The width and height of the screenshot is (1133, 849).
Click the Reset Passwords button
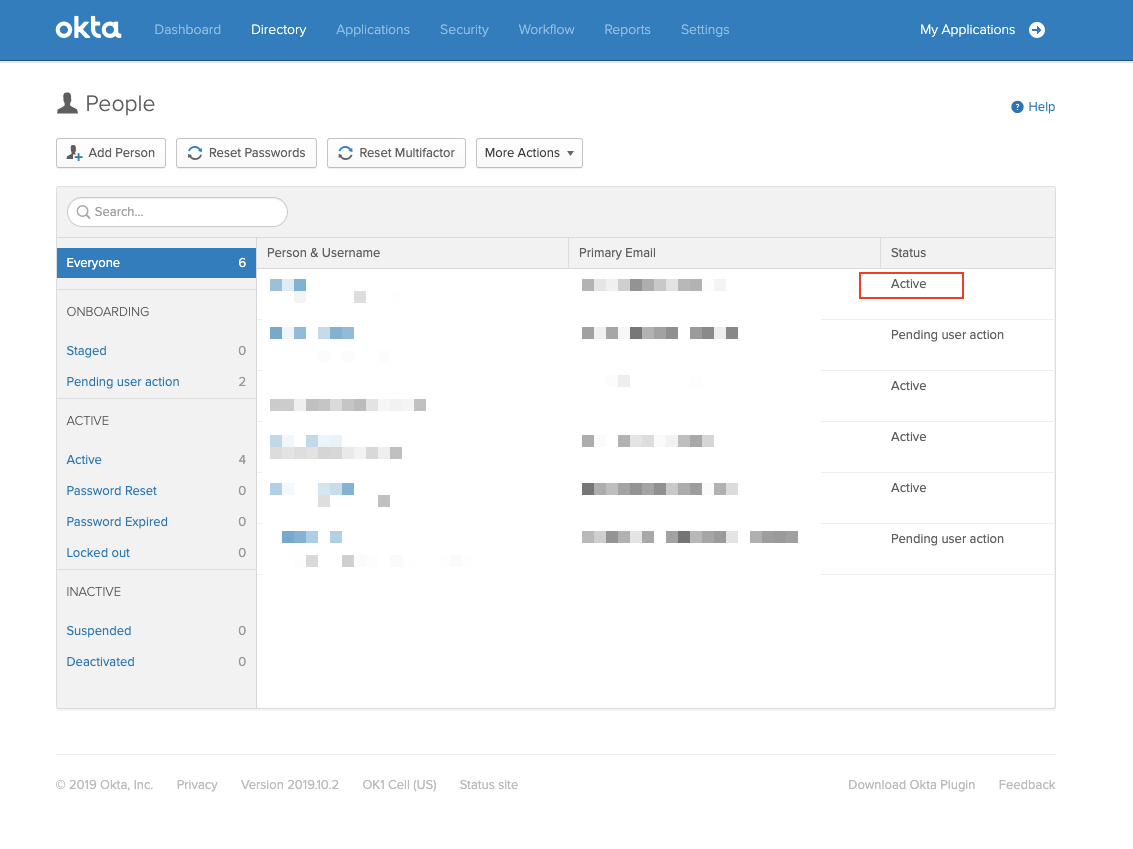246,153
